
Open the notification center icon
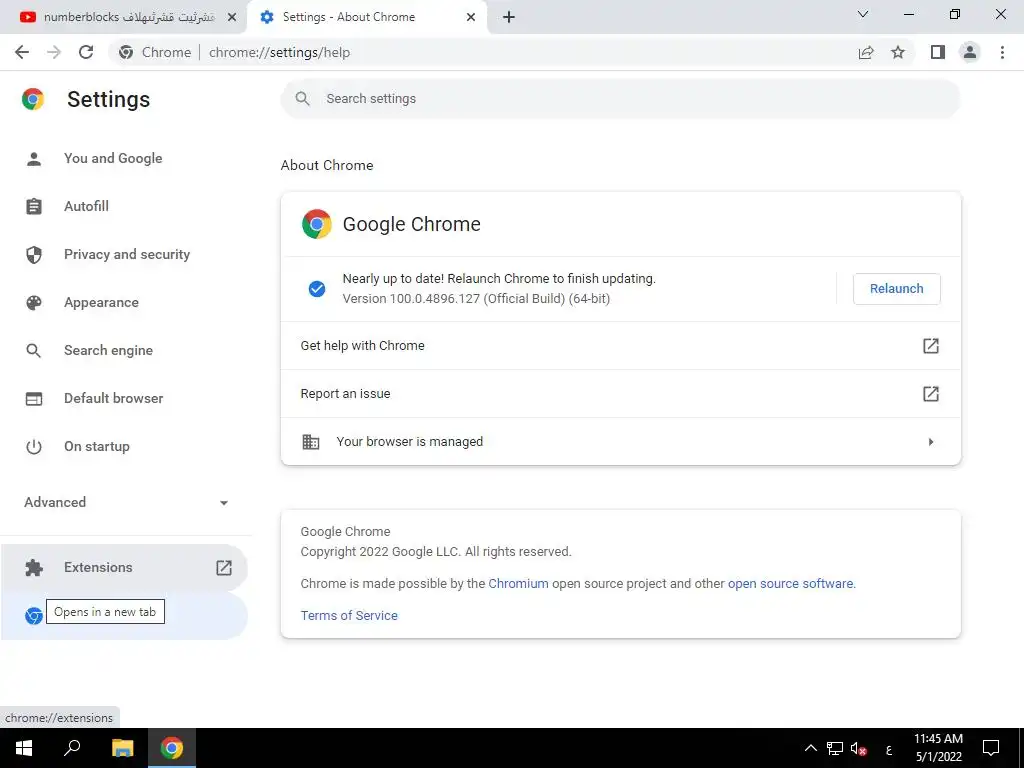click(x=991, y=748)
